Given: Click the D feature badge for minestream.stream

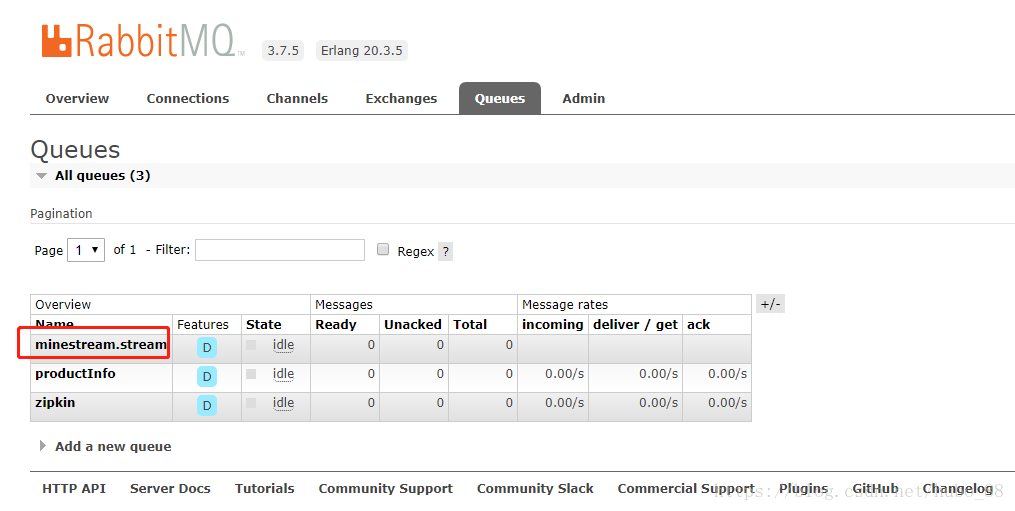Looking at the screenshot, I should click(207, 348).
